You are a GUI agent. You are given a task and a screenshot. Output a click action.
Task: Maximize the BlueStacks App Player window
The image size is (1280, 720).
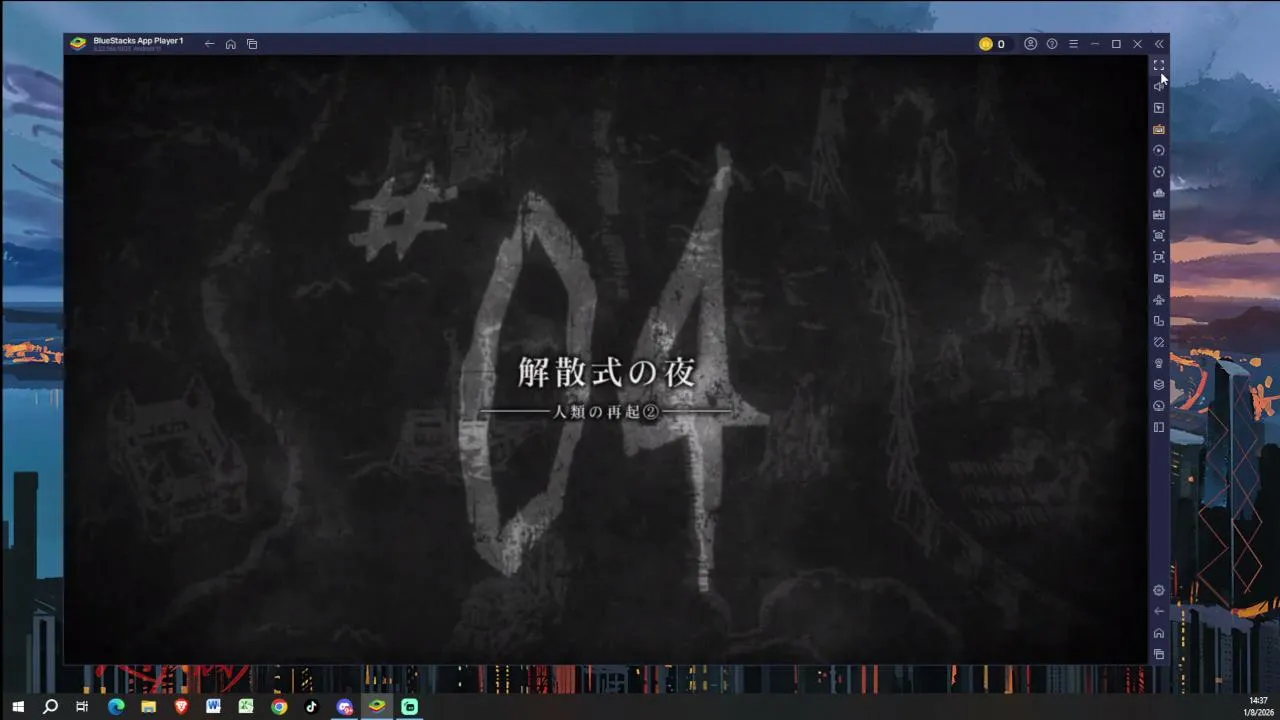(1116, 44)
